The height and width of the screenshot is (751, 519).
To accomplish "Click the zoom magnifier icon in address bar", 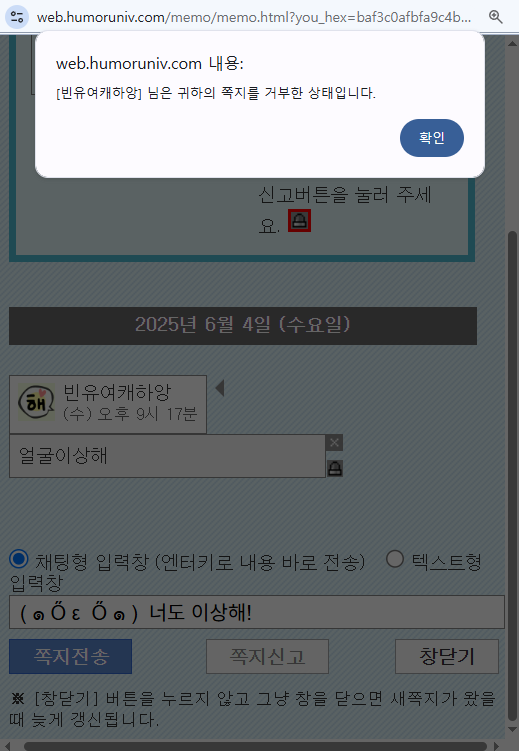I will 496,17.
